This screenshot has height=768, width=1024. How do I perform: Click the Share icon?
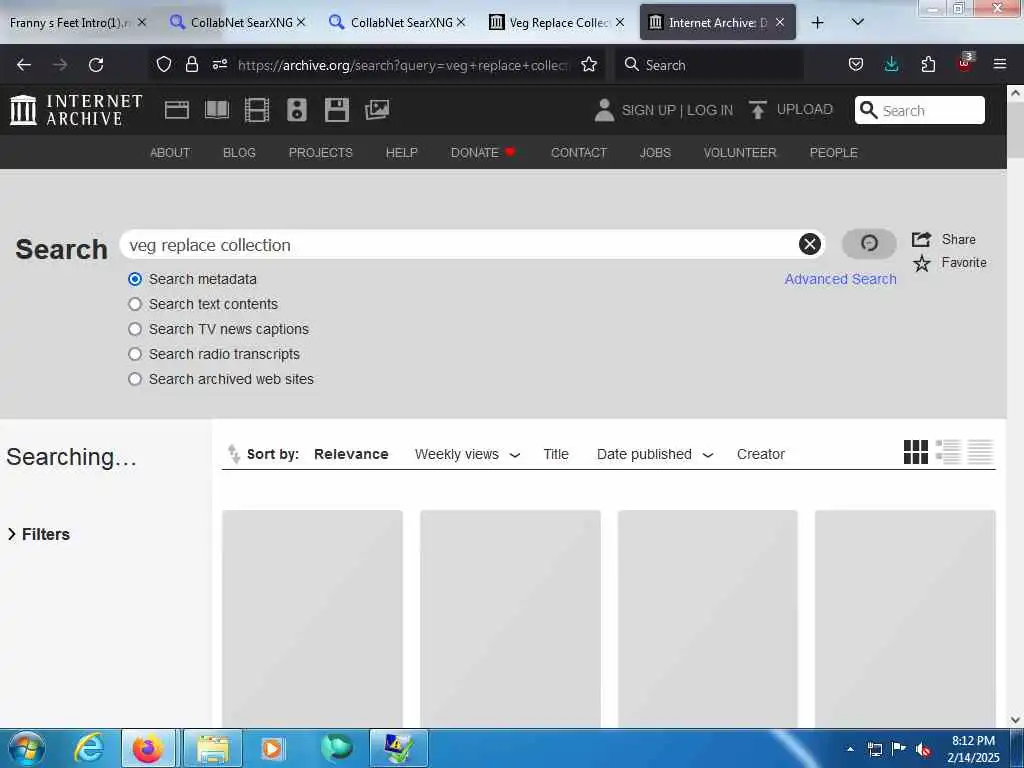pos(921,239)
